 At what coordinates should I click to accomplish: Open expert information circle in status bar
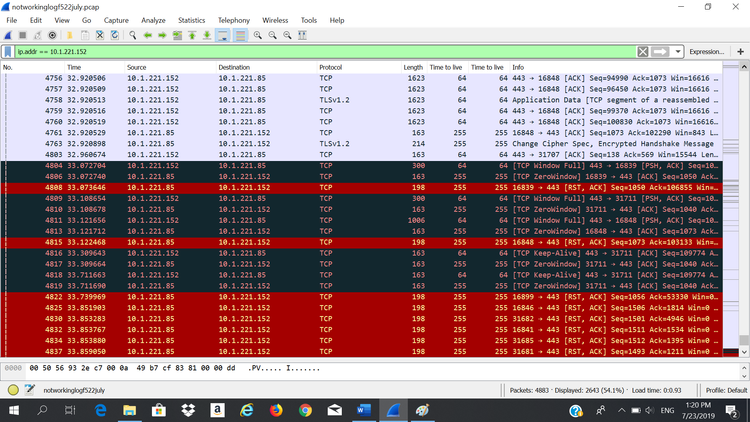[12, 390]
